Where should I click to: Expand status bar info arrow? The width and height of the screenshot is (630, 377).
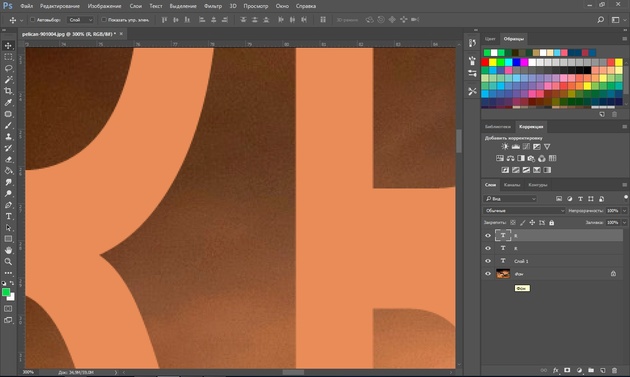[x=116, y=373]
